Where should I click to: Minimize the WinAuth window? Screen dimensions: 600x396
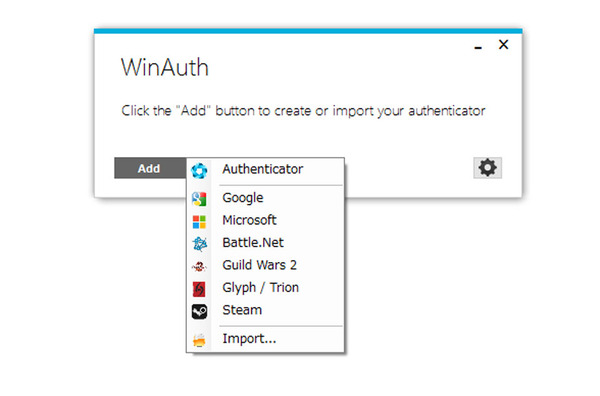point(478,46)
